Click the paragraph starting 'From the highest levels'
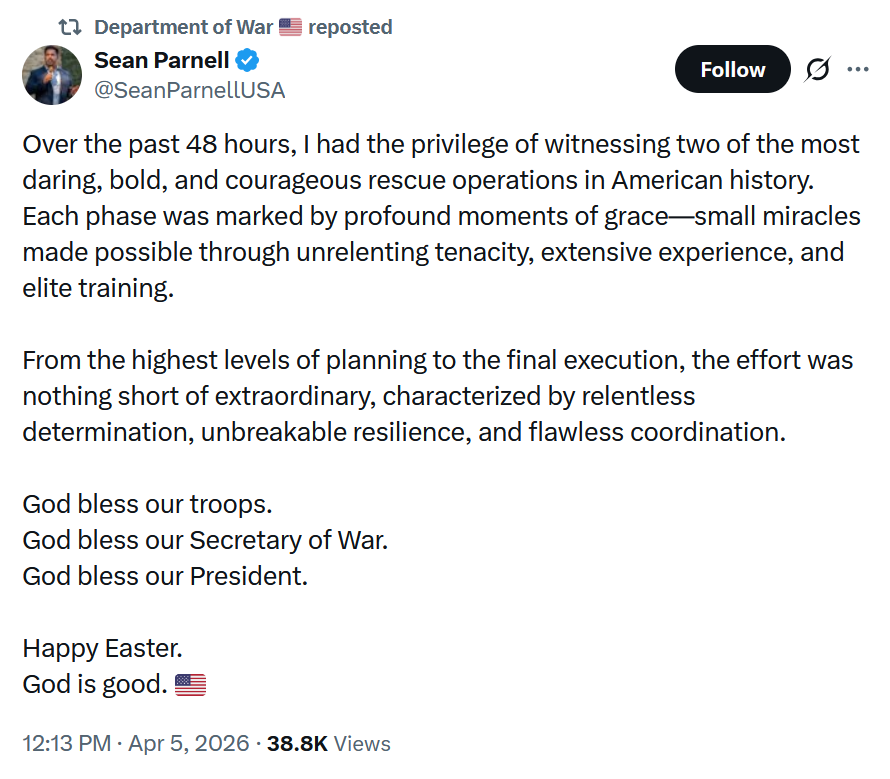 pos(437,396)
